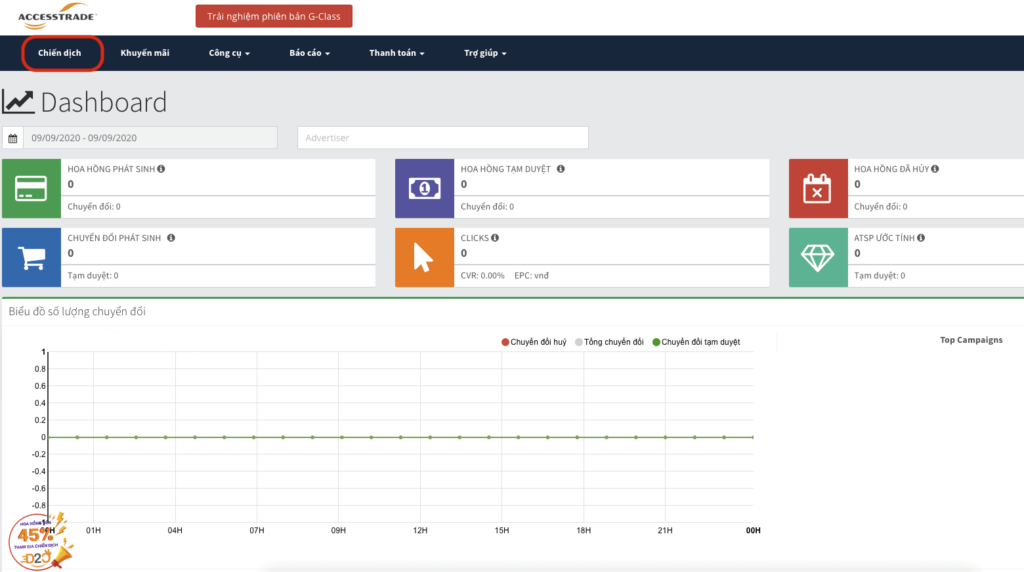Click the 04H label on chart axis
Screen dimensions: 1024x572
point(174,530)
